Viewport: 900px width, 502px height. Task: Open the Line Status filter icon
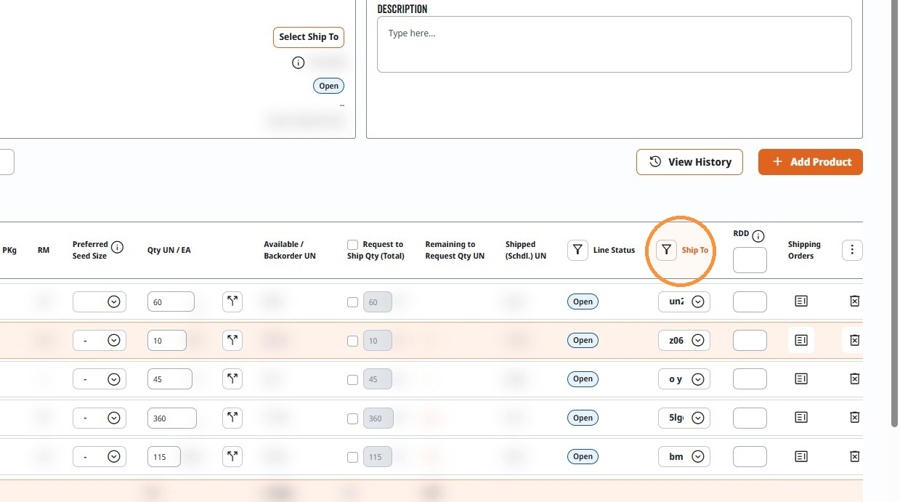click(x=577, y=250)
